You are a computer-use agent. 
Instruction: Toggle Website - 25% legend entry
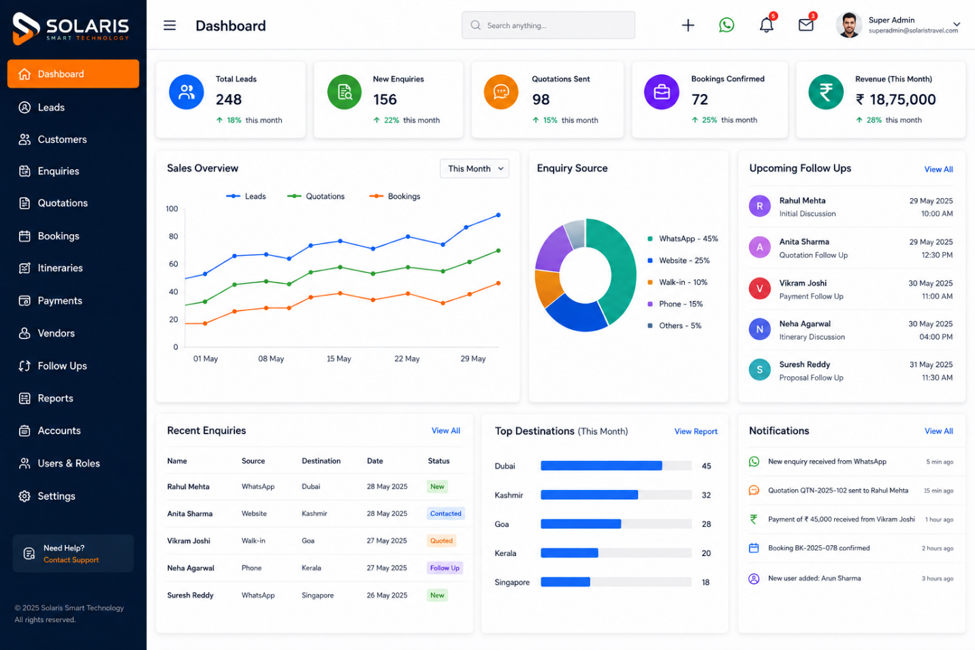pyautogui.click(x=678, y=260)
